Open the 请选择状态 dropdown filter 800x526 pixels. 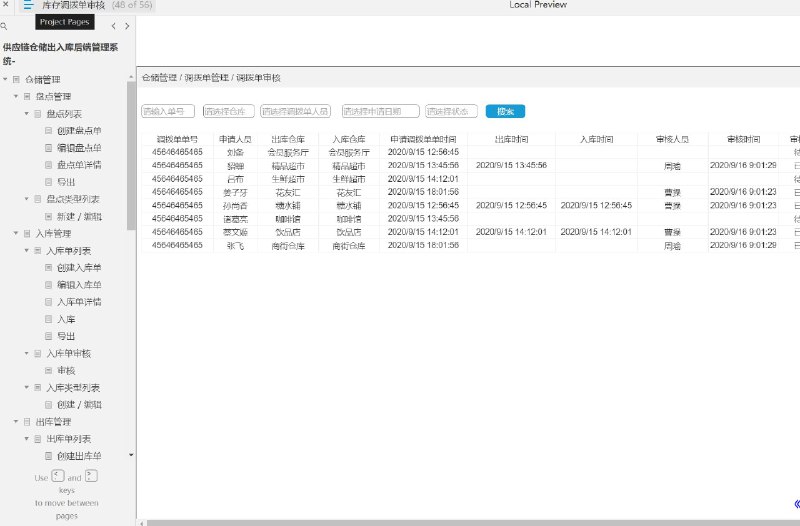coord(451,111)
